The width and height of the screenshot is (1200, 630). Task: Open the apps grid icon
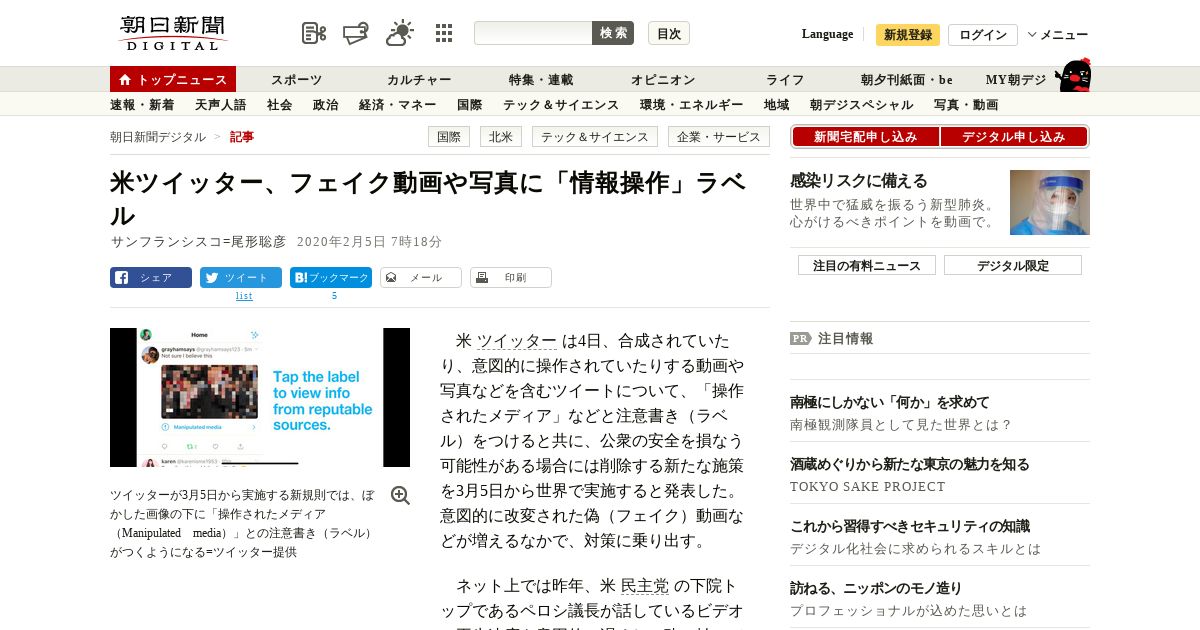coord(444,33)
